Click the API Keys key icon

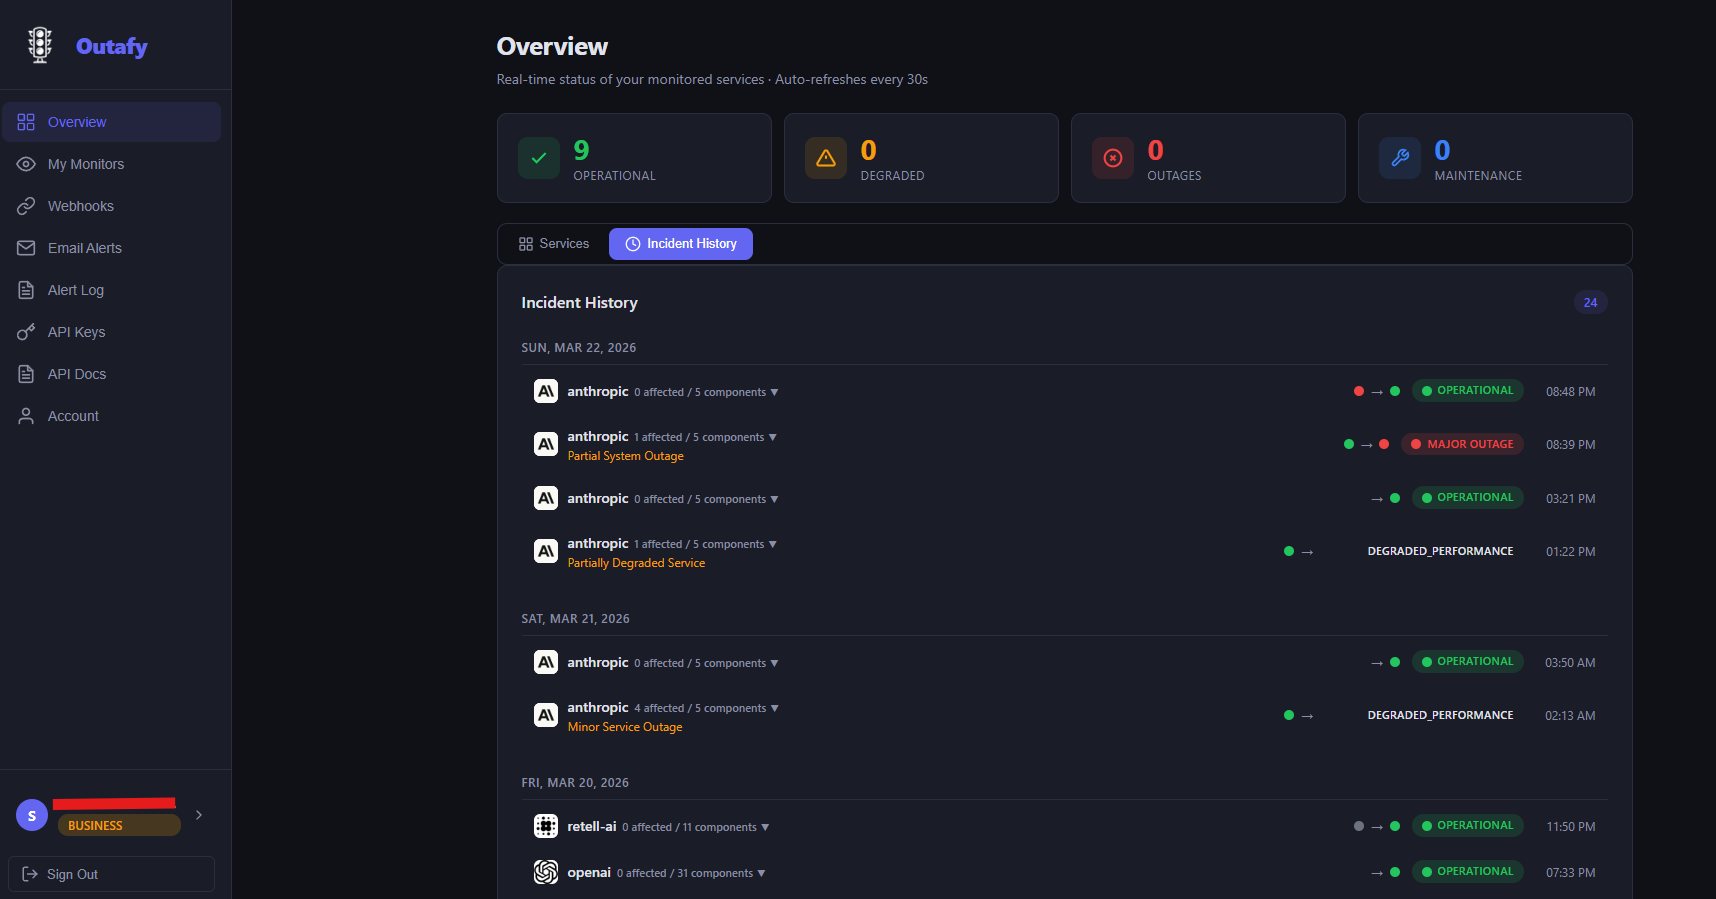[26, 332]
